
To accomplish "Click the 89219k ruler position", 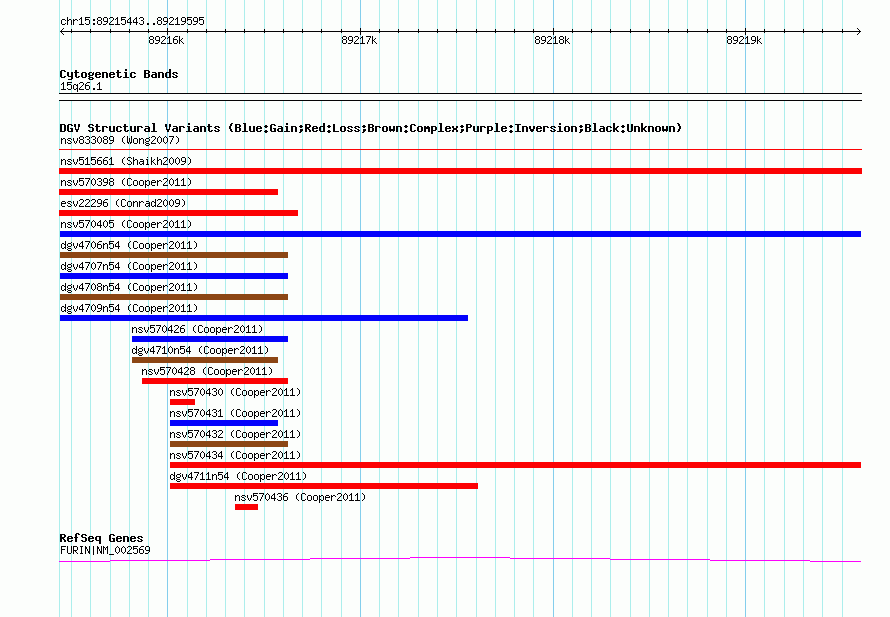I will 744,40.
